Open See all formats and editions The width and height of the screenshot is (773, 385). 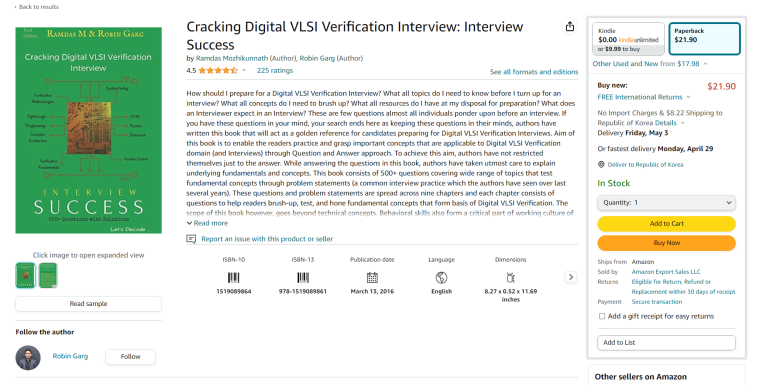[x=534, y=72]
